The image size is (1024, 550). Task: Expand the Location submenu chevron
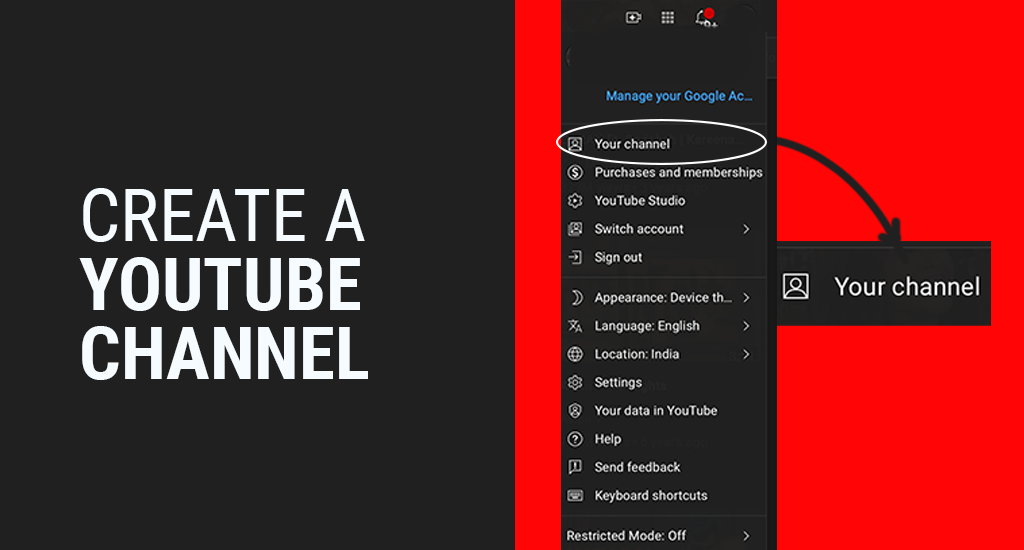pos(746,354)
